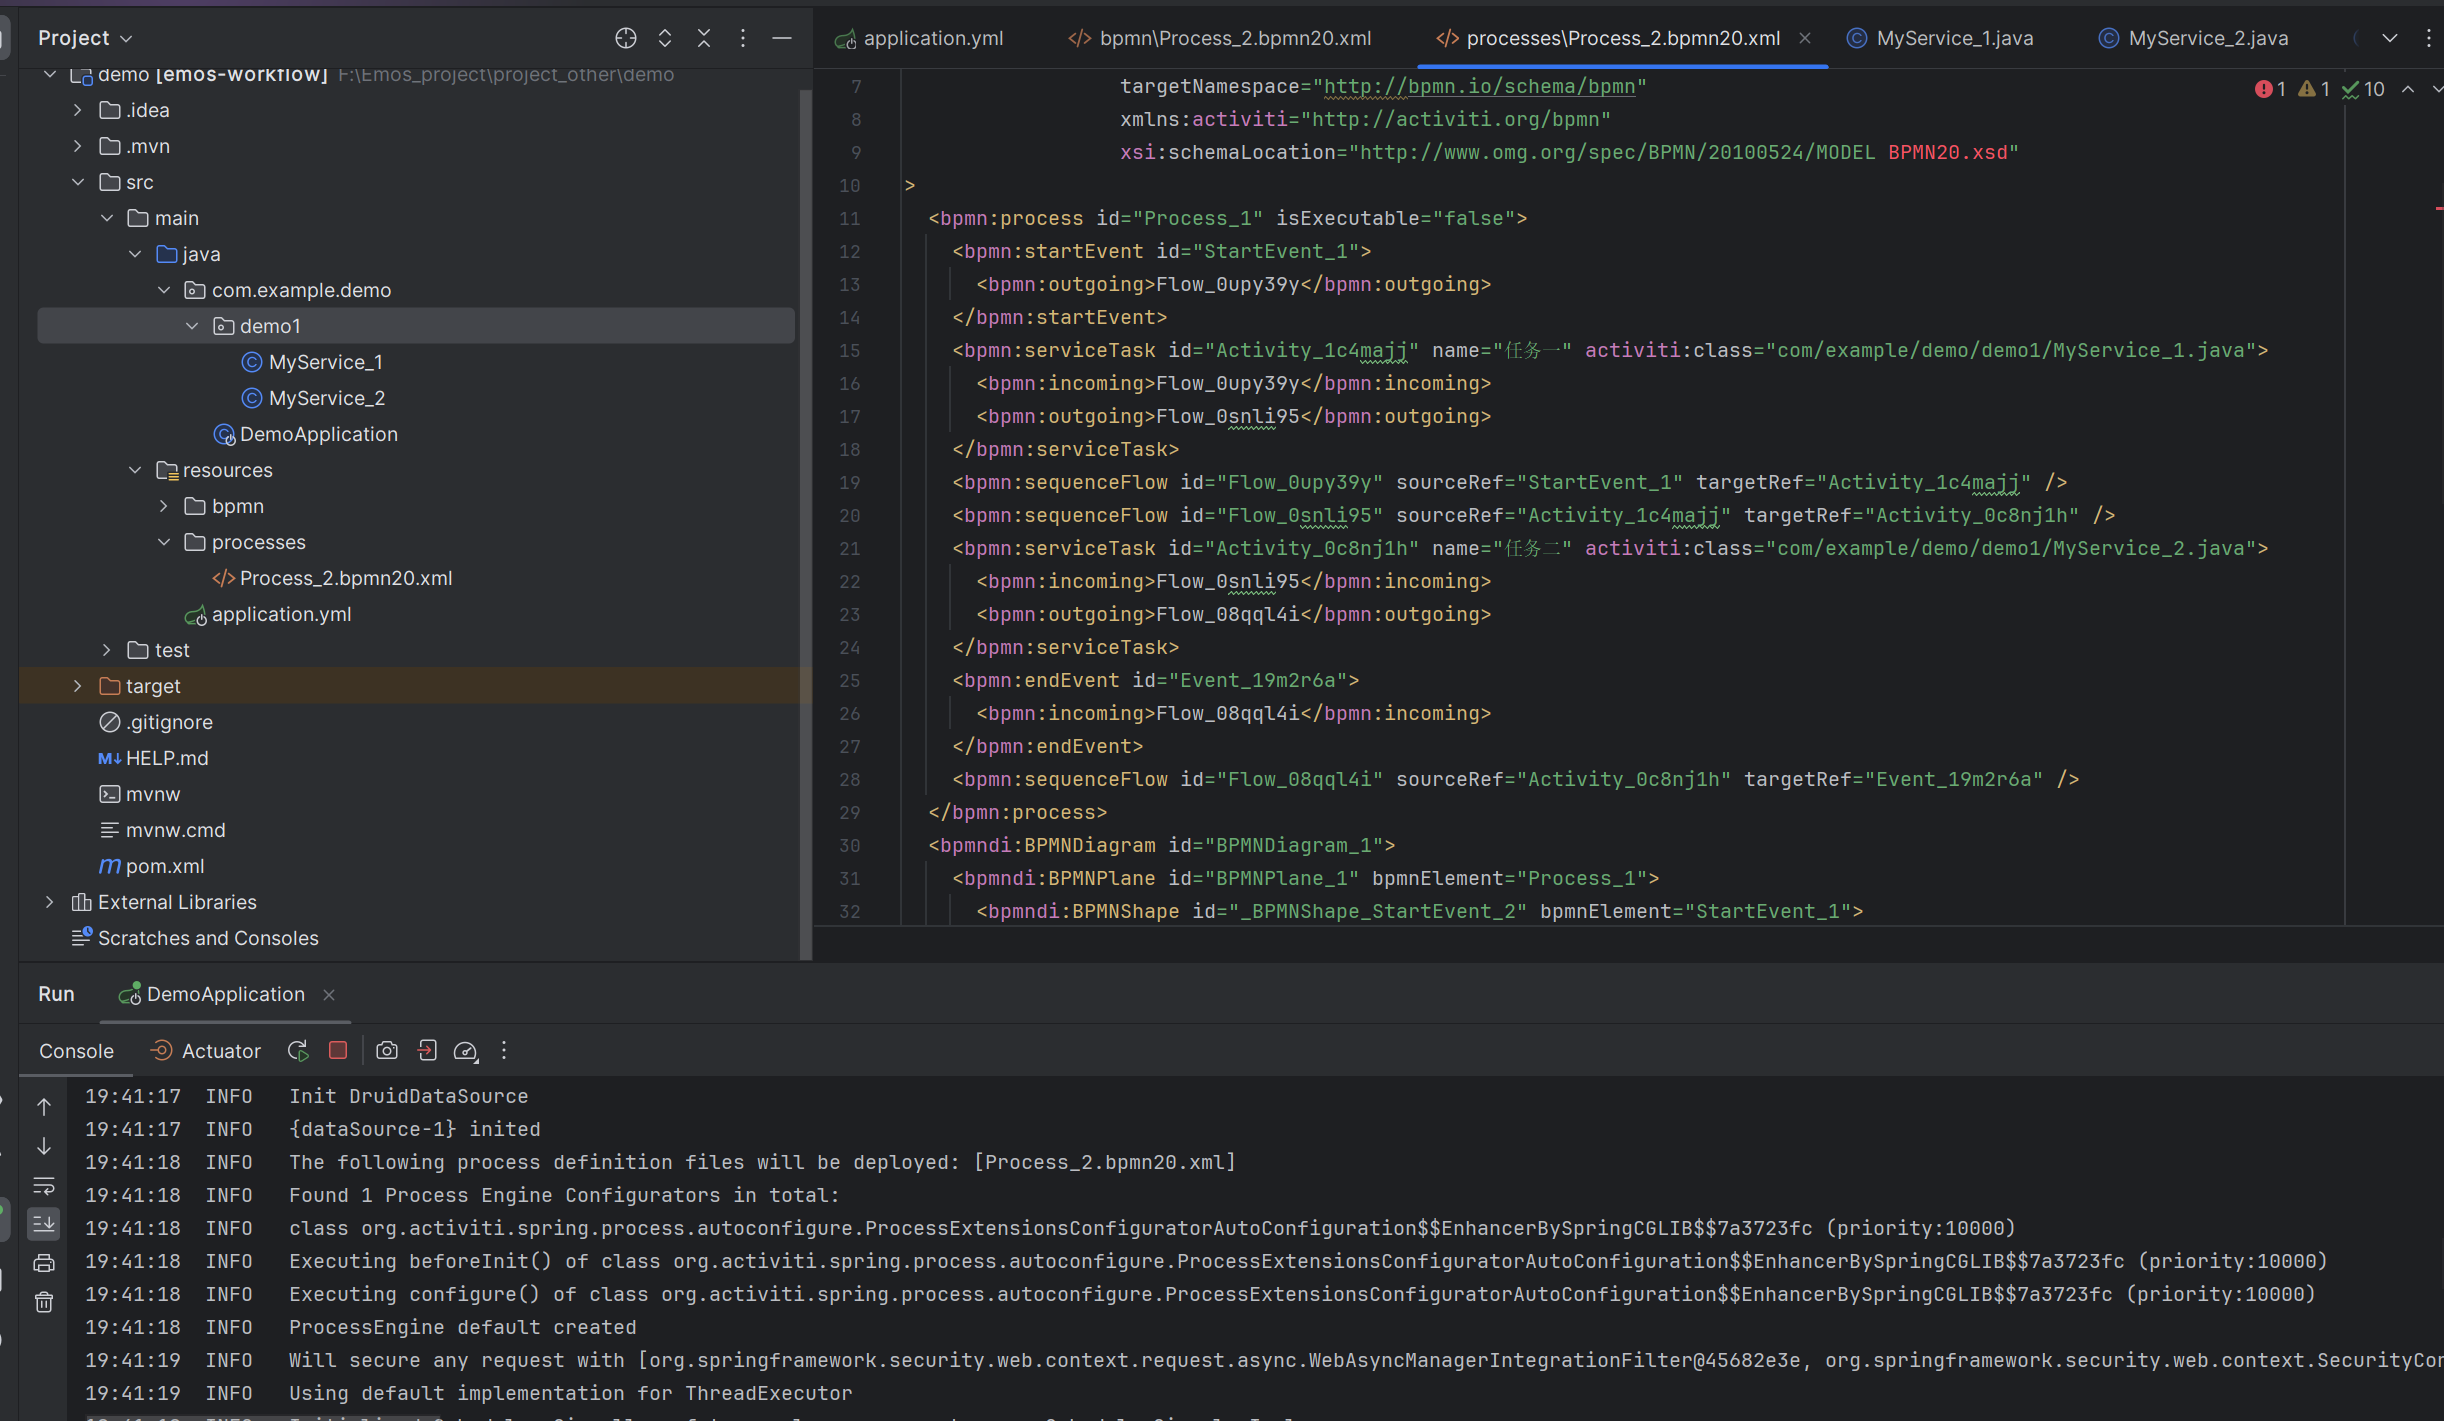Expand the test folder
Viewport: 2444px width, 1421px height.
click(x=107, y=650)
